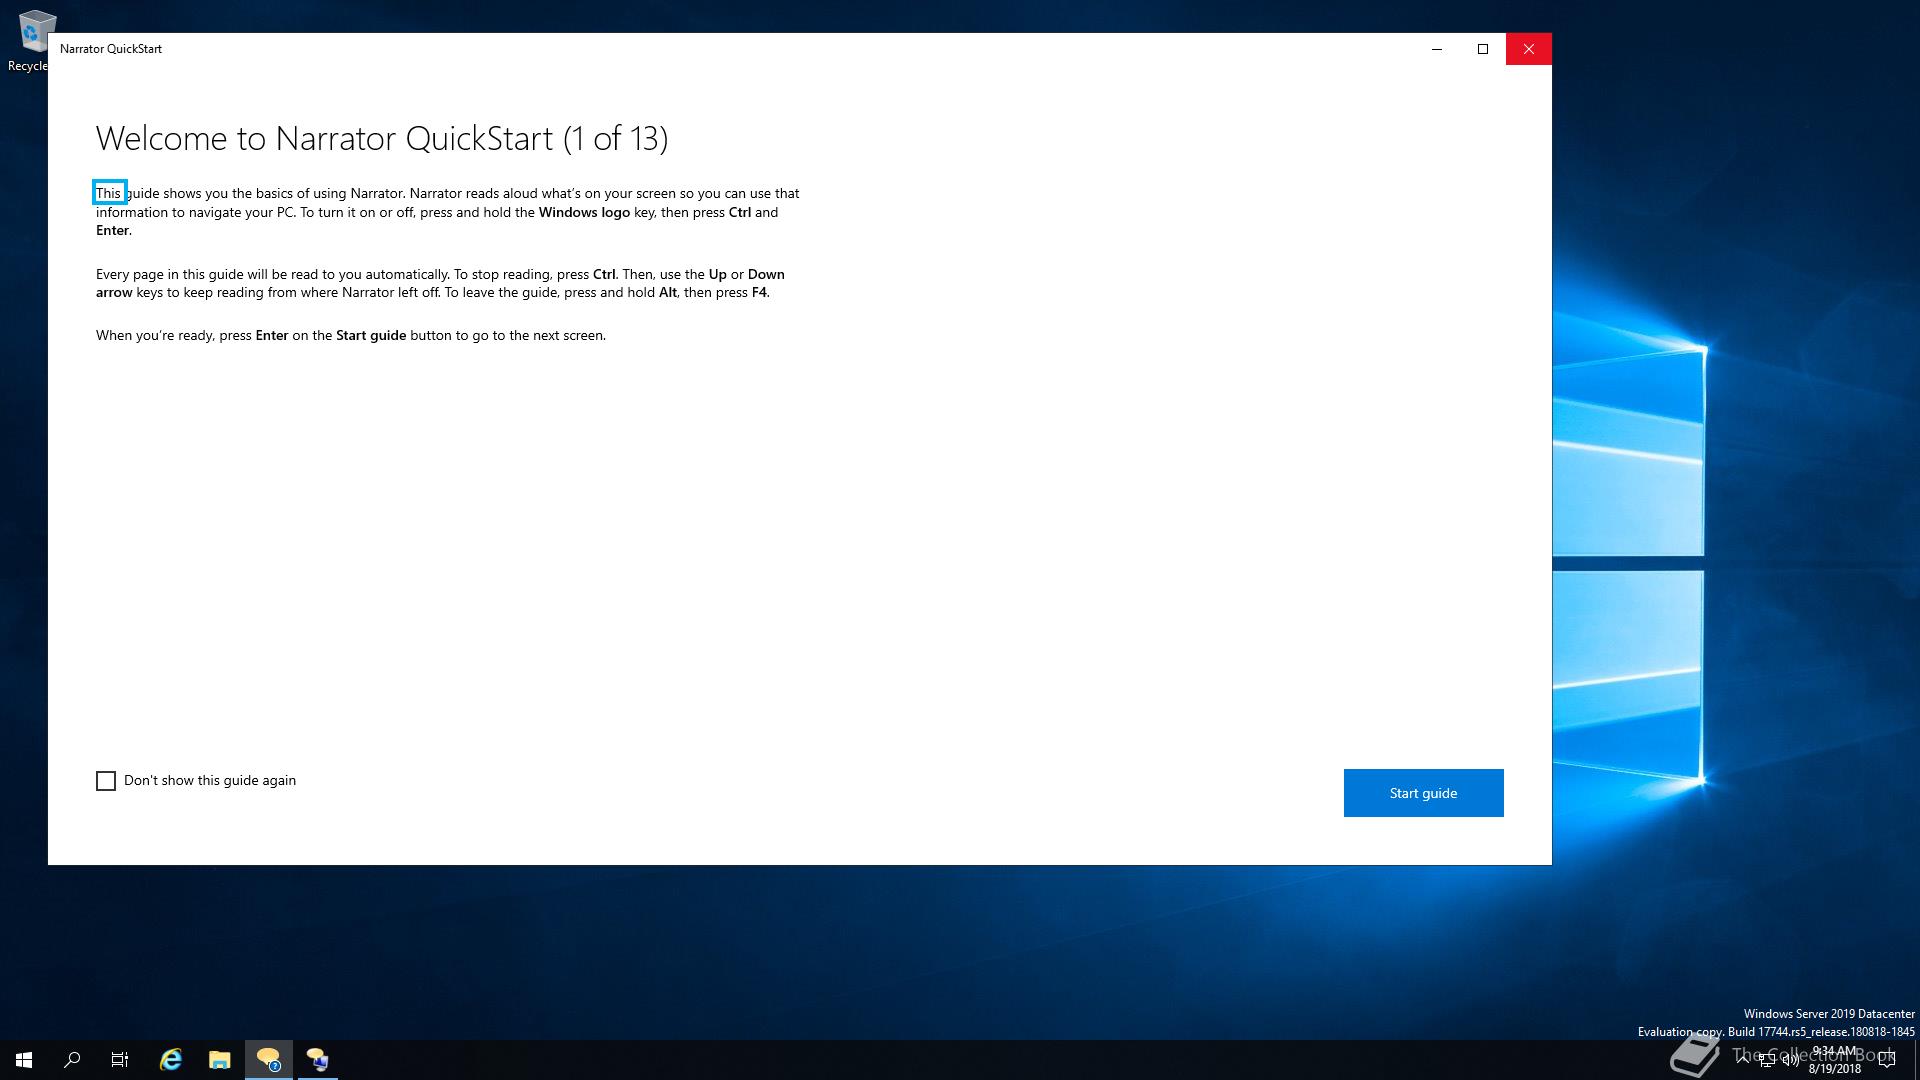
Task: Click the bold 'F4' text
Action: (759, 293)
